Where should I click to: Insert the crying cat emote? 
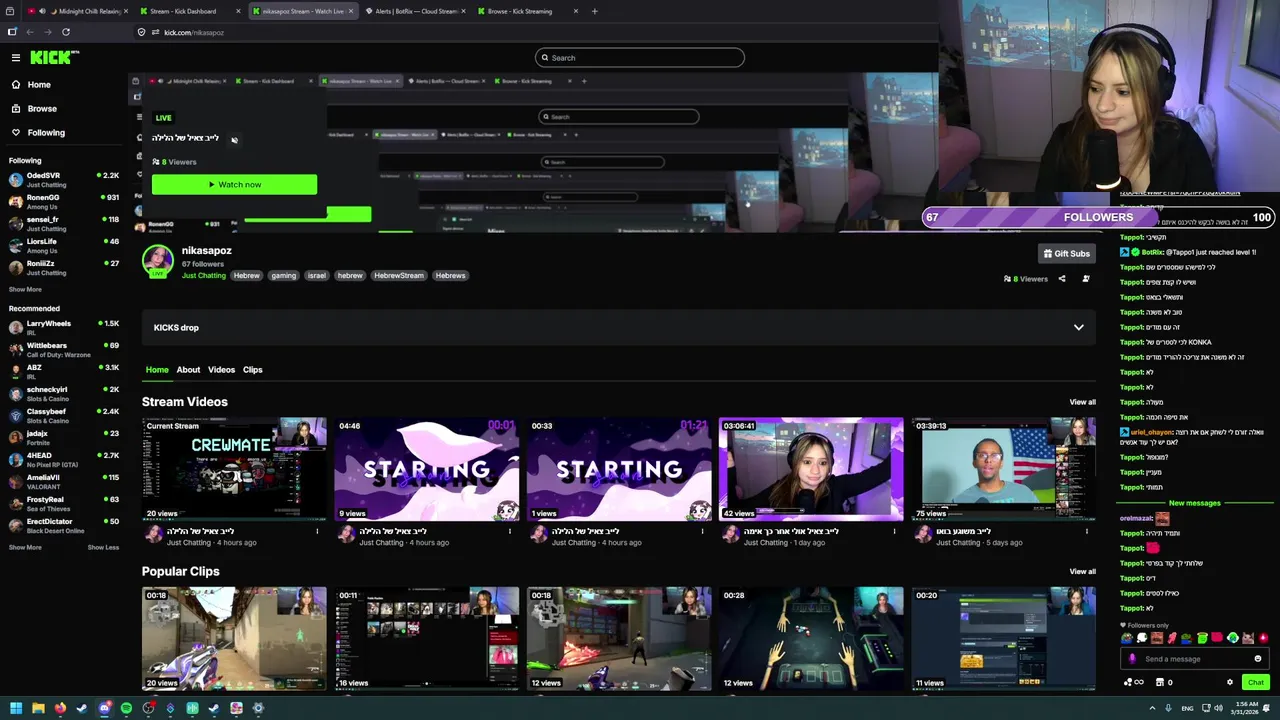[x=1248, y=638]
